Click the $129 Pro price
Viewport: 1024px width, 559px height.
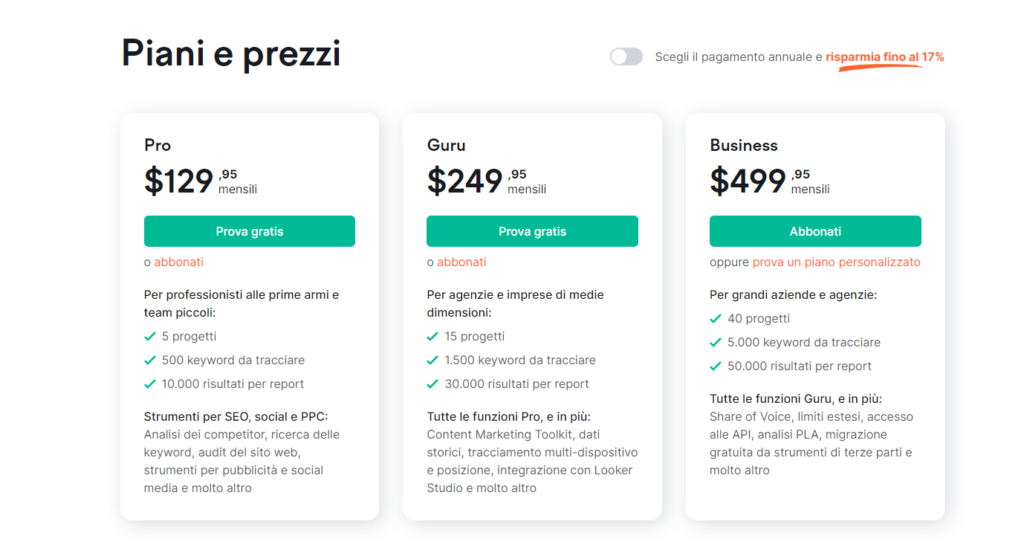coord(179,181)
